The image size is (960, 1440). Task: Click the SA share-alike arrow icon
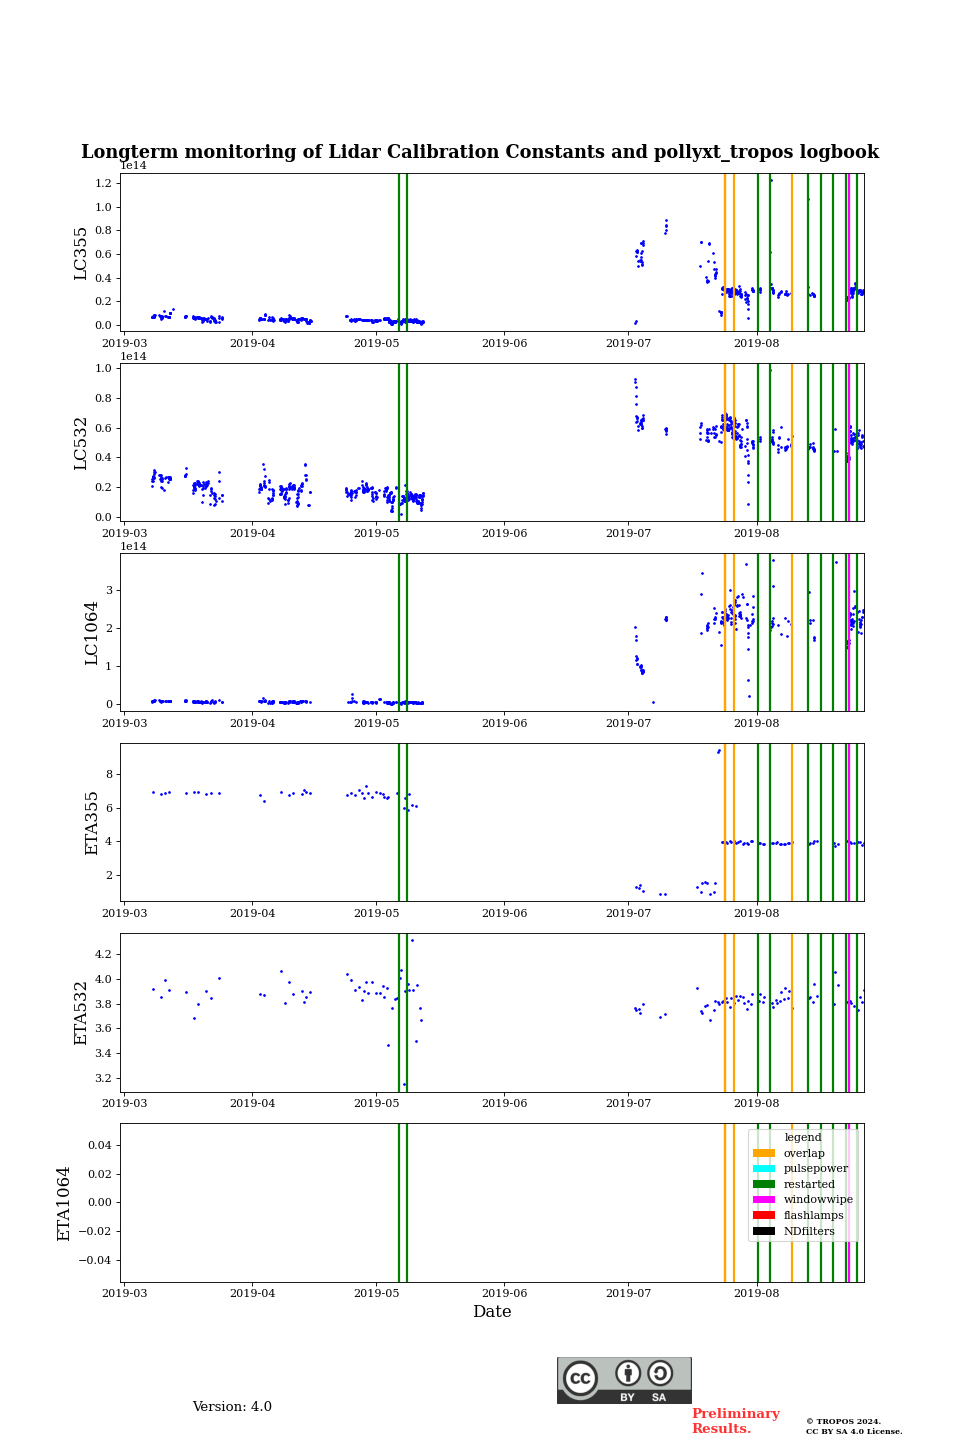[x=660, y=1374]
